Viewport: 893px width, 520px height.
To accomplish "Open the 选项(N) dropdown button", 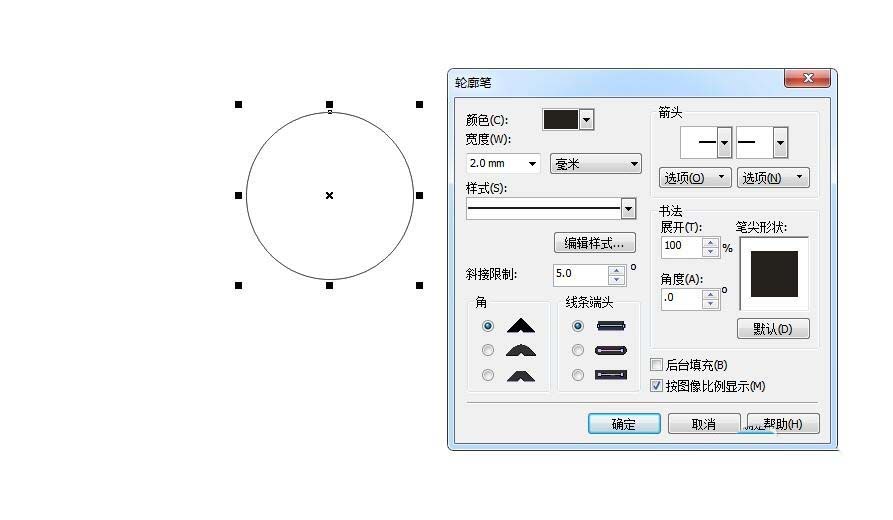I will pos(773,178).
